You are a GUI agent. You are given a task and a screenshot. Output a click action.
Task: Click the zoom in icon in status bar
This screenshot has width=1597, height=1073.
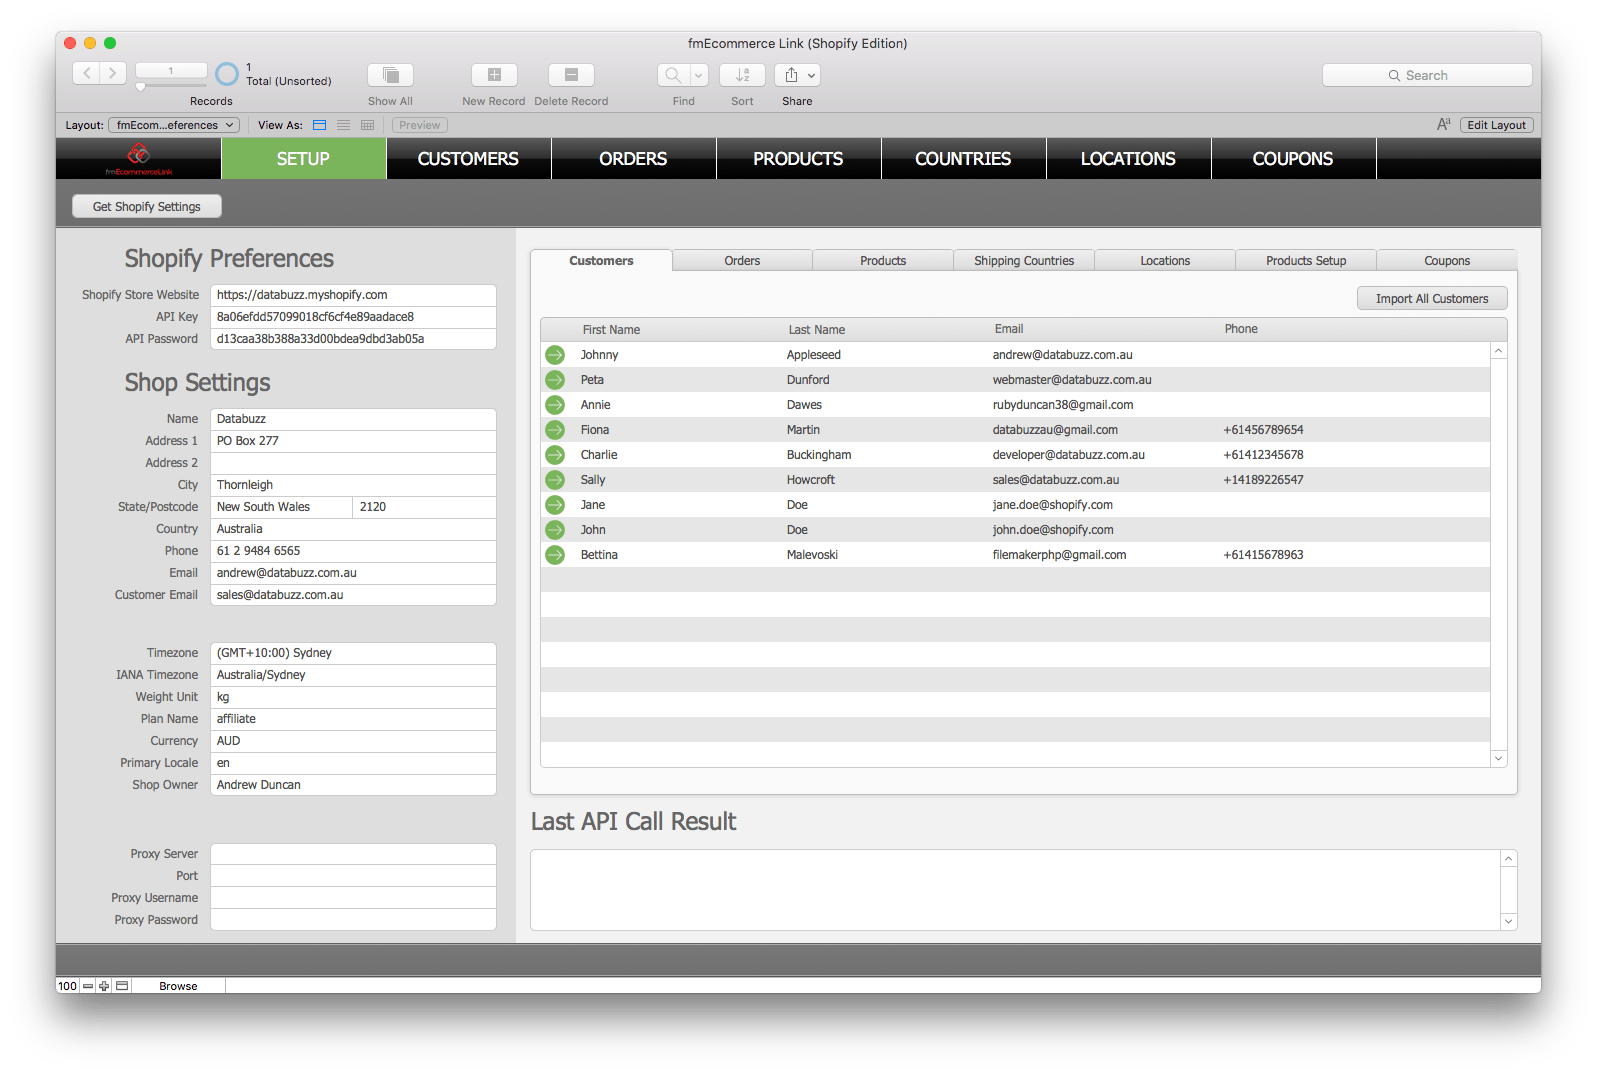[104, 986]
